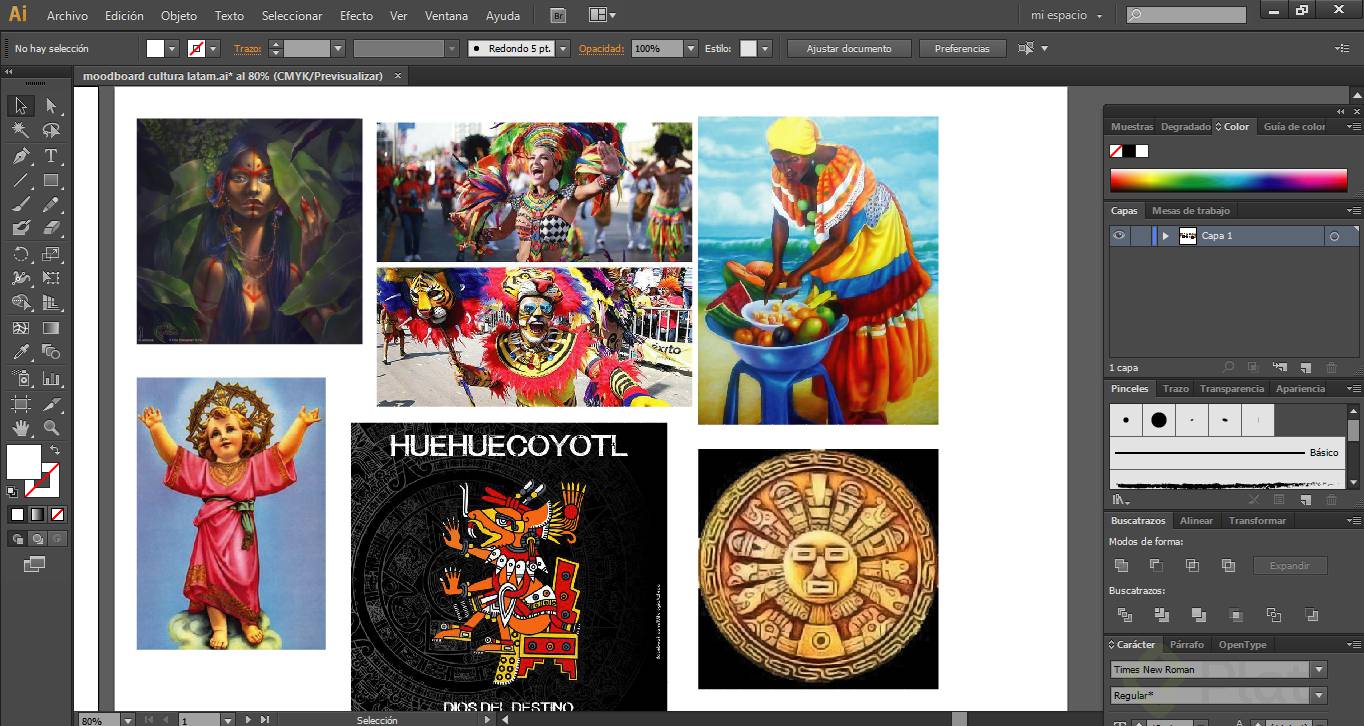Reset default fill and stroke

pos(12,492)
